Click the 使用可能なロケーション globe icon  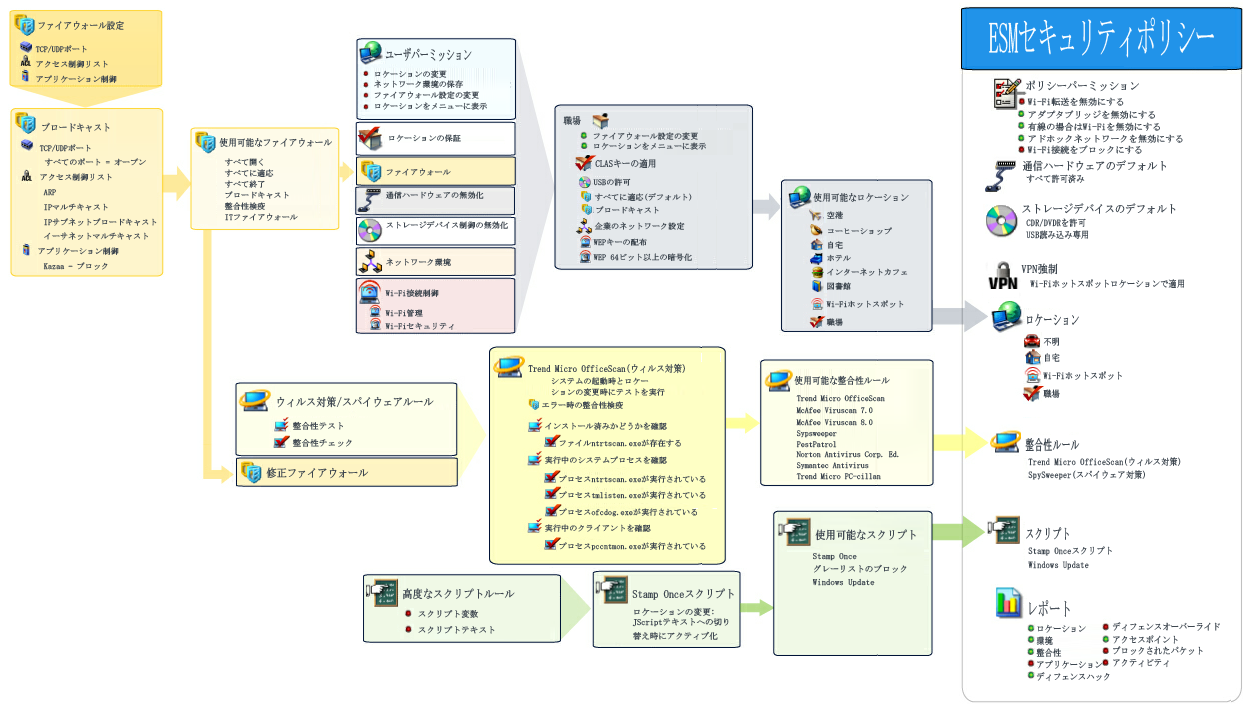pyautogui.click(x=799, y=195)
